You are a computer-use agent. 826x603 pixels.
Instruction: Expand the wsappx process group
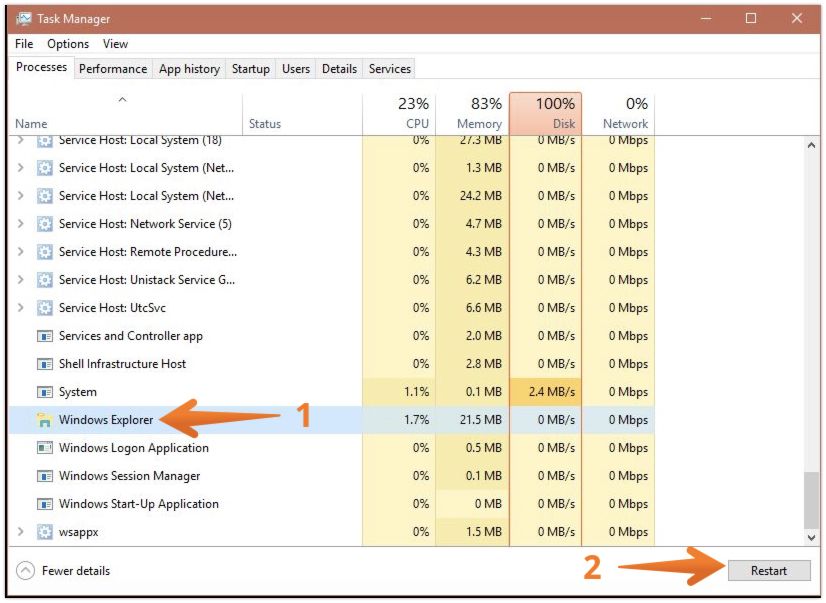tap(22, 532)
